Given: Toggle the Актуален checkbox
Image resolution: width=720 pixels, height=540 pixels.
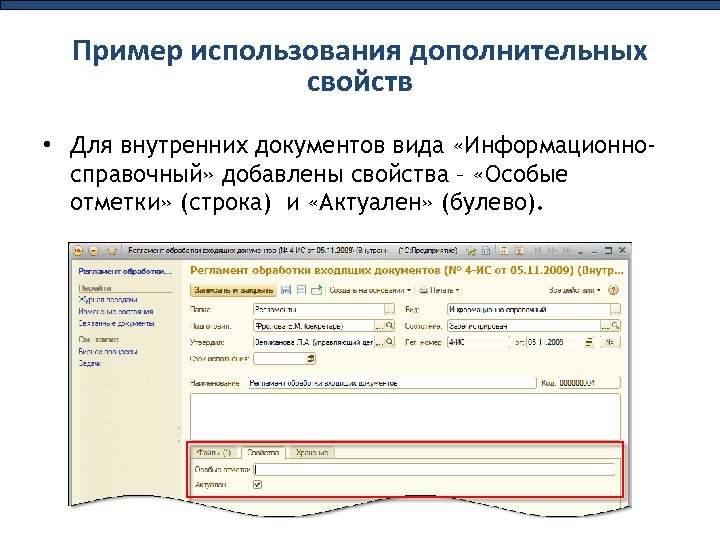Looking at the screenshot, I should 258,484.
